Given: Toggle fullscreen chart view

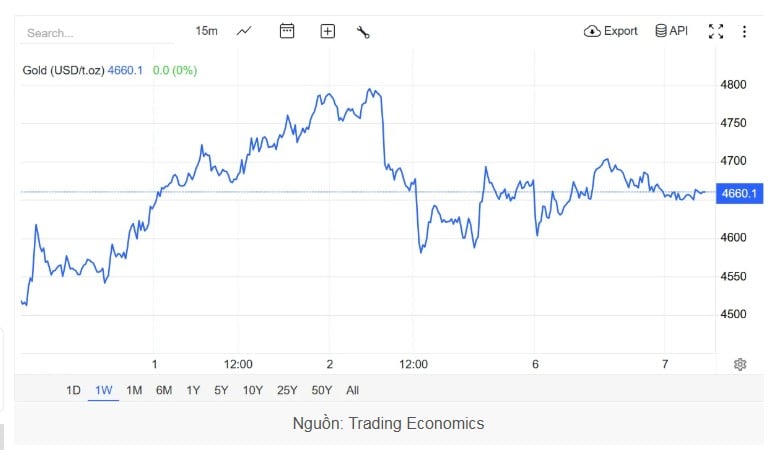Looking at the screenshot, I should 715,31.
